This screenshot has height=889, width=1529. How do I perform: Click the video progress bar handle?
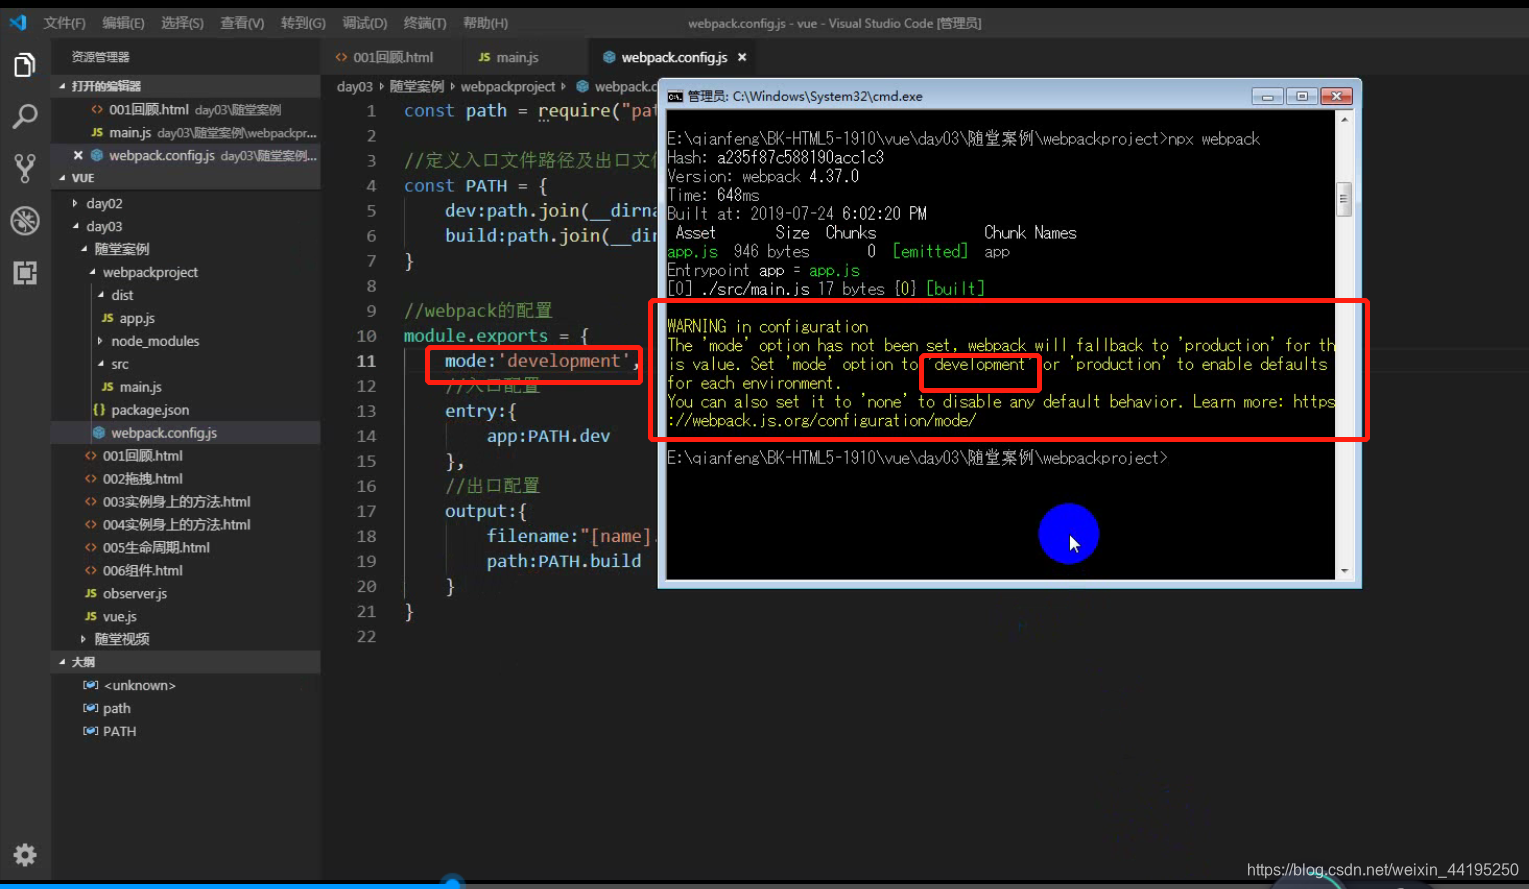coord(452,883)
